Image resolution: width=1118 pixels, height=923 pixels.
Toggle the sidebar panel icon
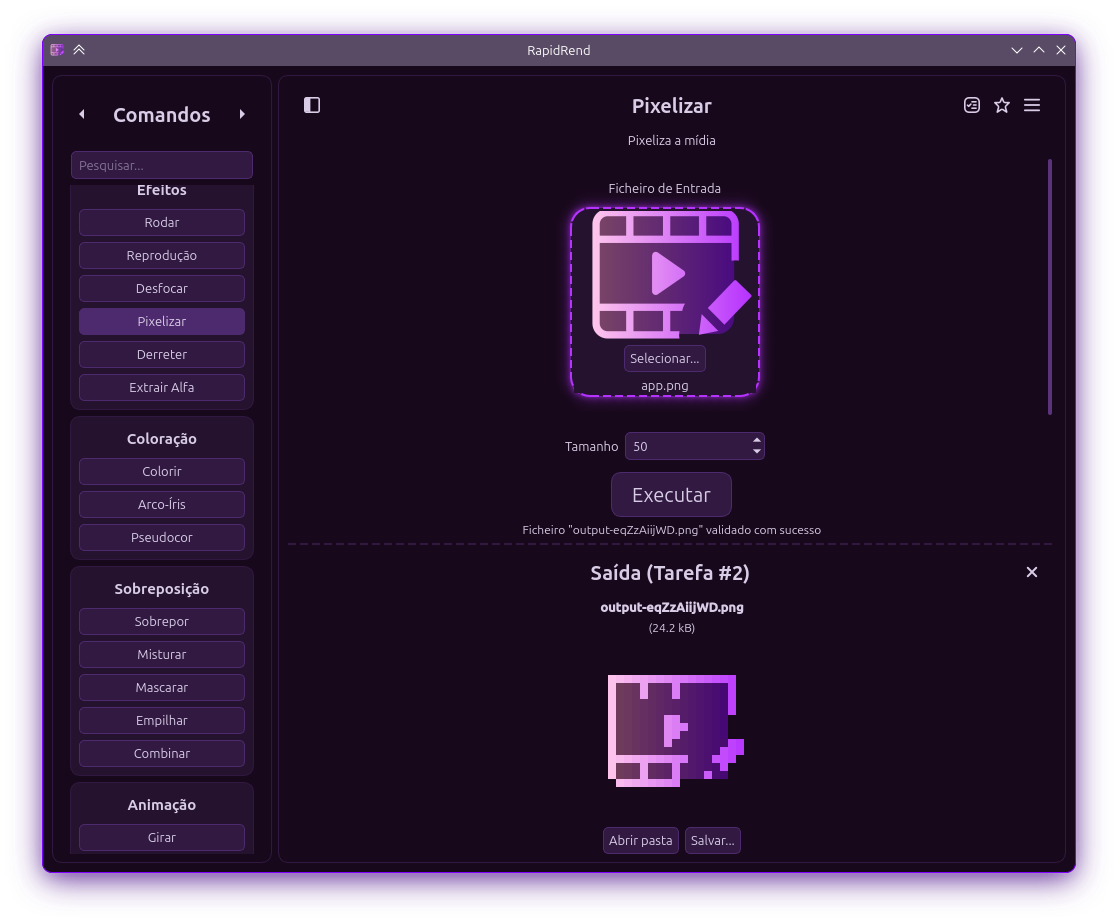(312, 105)
